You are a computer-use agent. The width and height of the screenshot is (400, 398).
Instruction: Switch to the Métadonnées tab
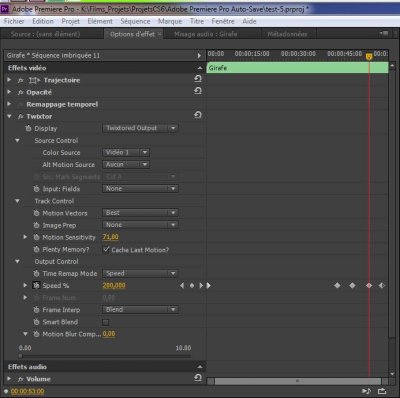click(287, 34)
